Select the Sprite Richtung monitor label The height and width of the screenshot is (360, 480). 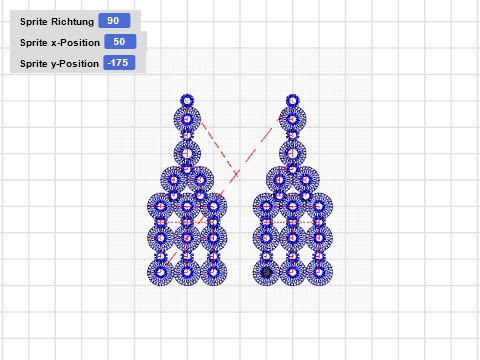point(57,22)
